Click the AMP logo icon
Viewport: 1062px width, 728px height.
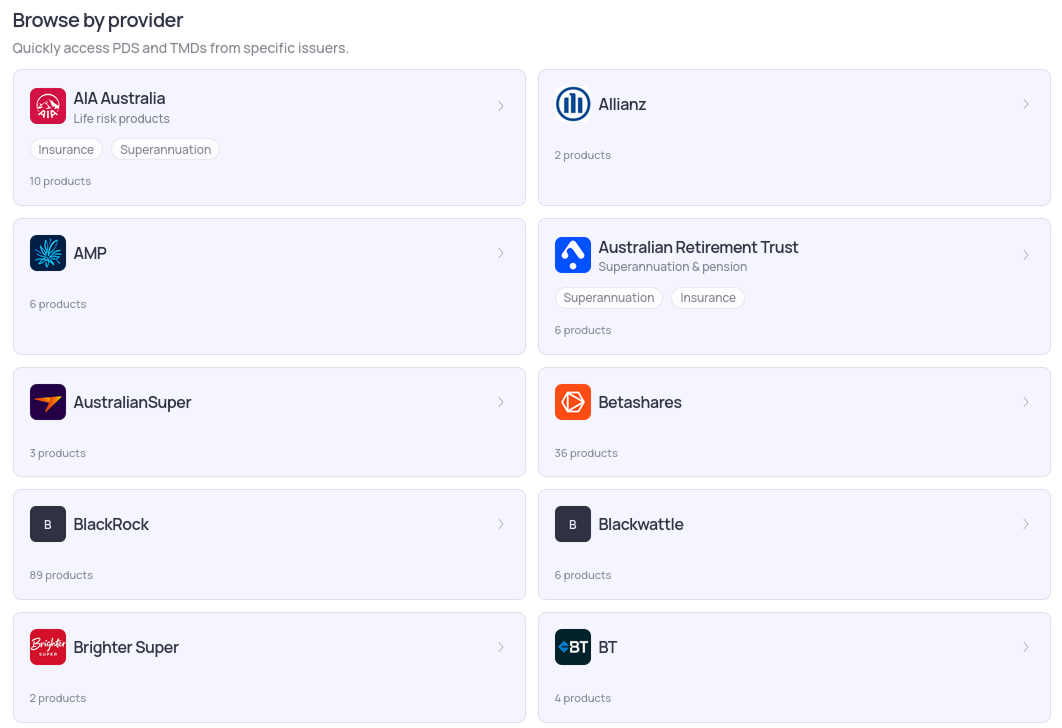(47, 253)
